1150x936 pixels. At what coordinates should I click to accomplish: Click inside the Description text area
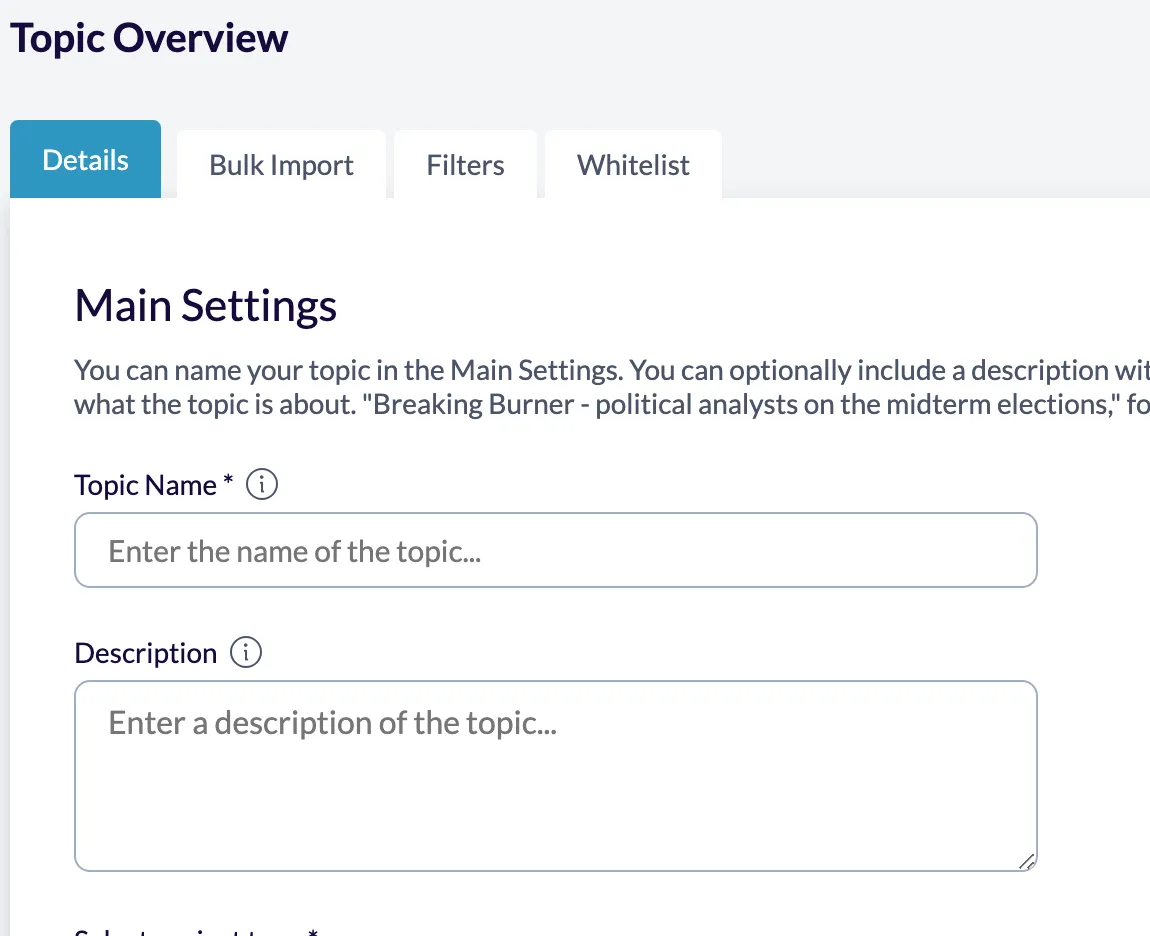tap(556, 775)
